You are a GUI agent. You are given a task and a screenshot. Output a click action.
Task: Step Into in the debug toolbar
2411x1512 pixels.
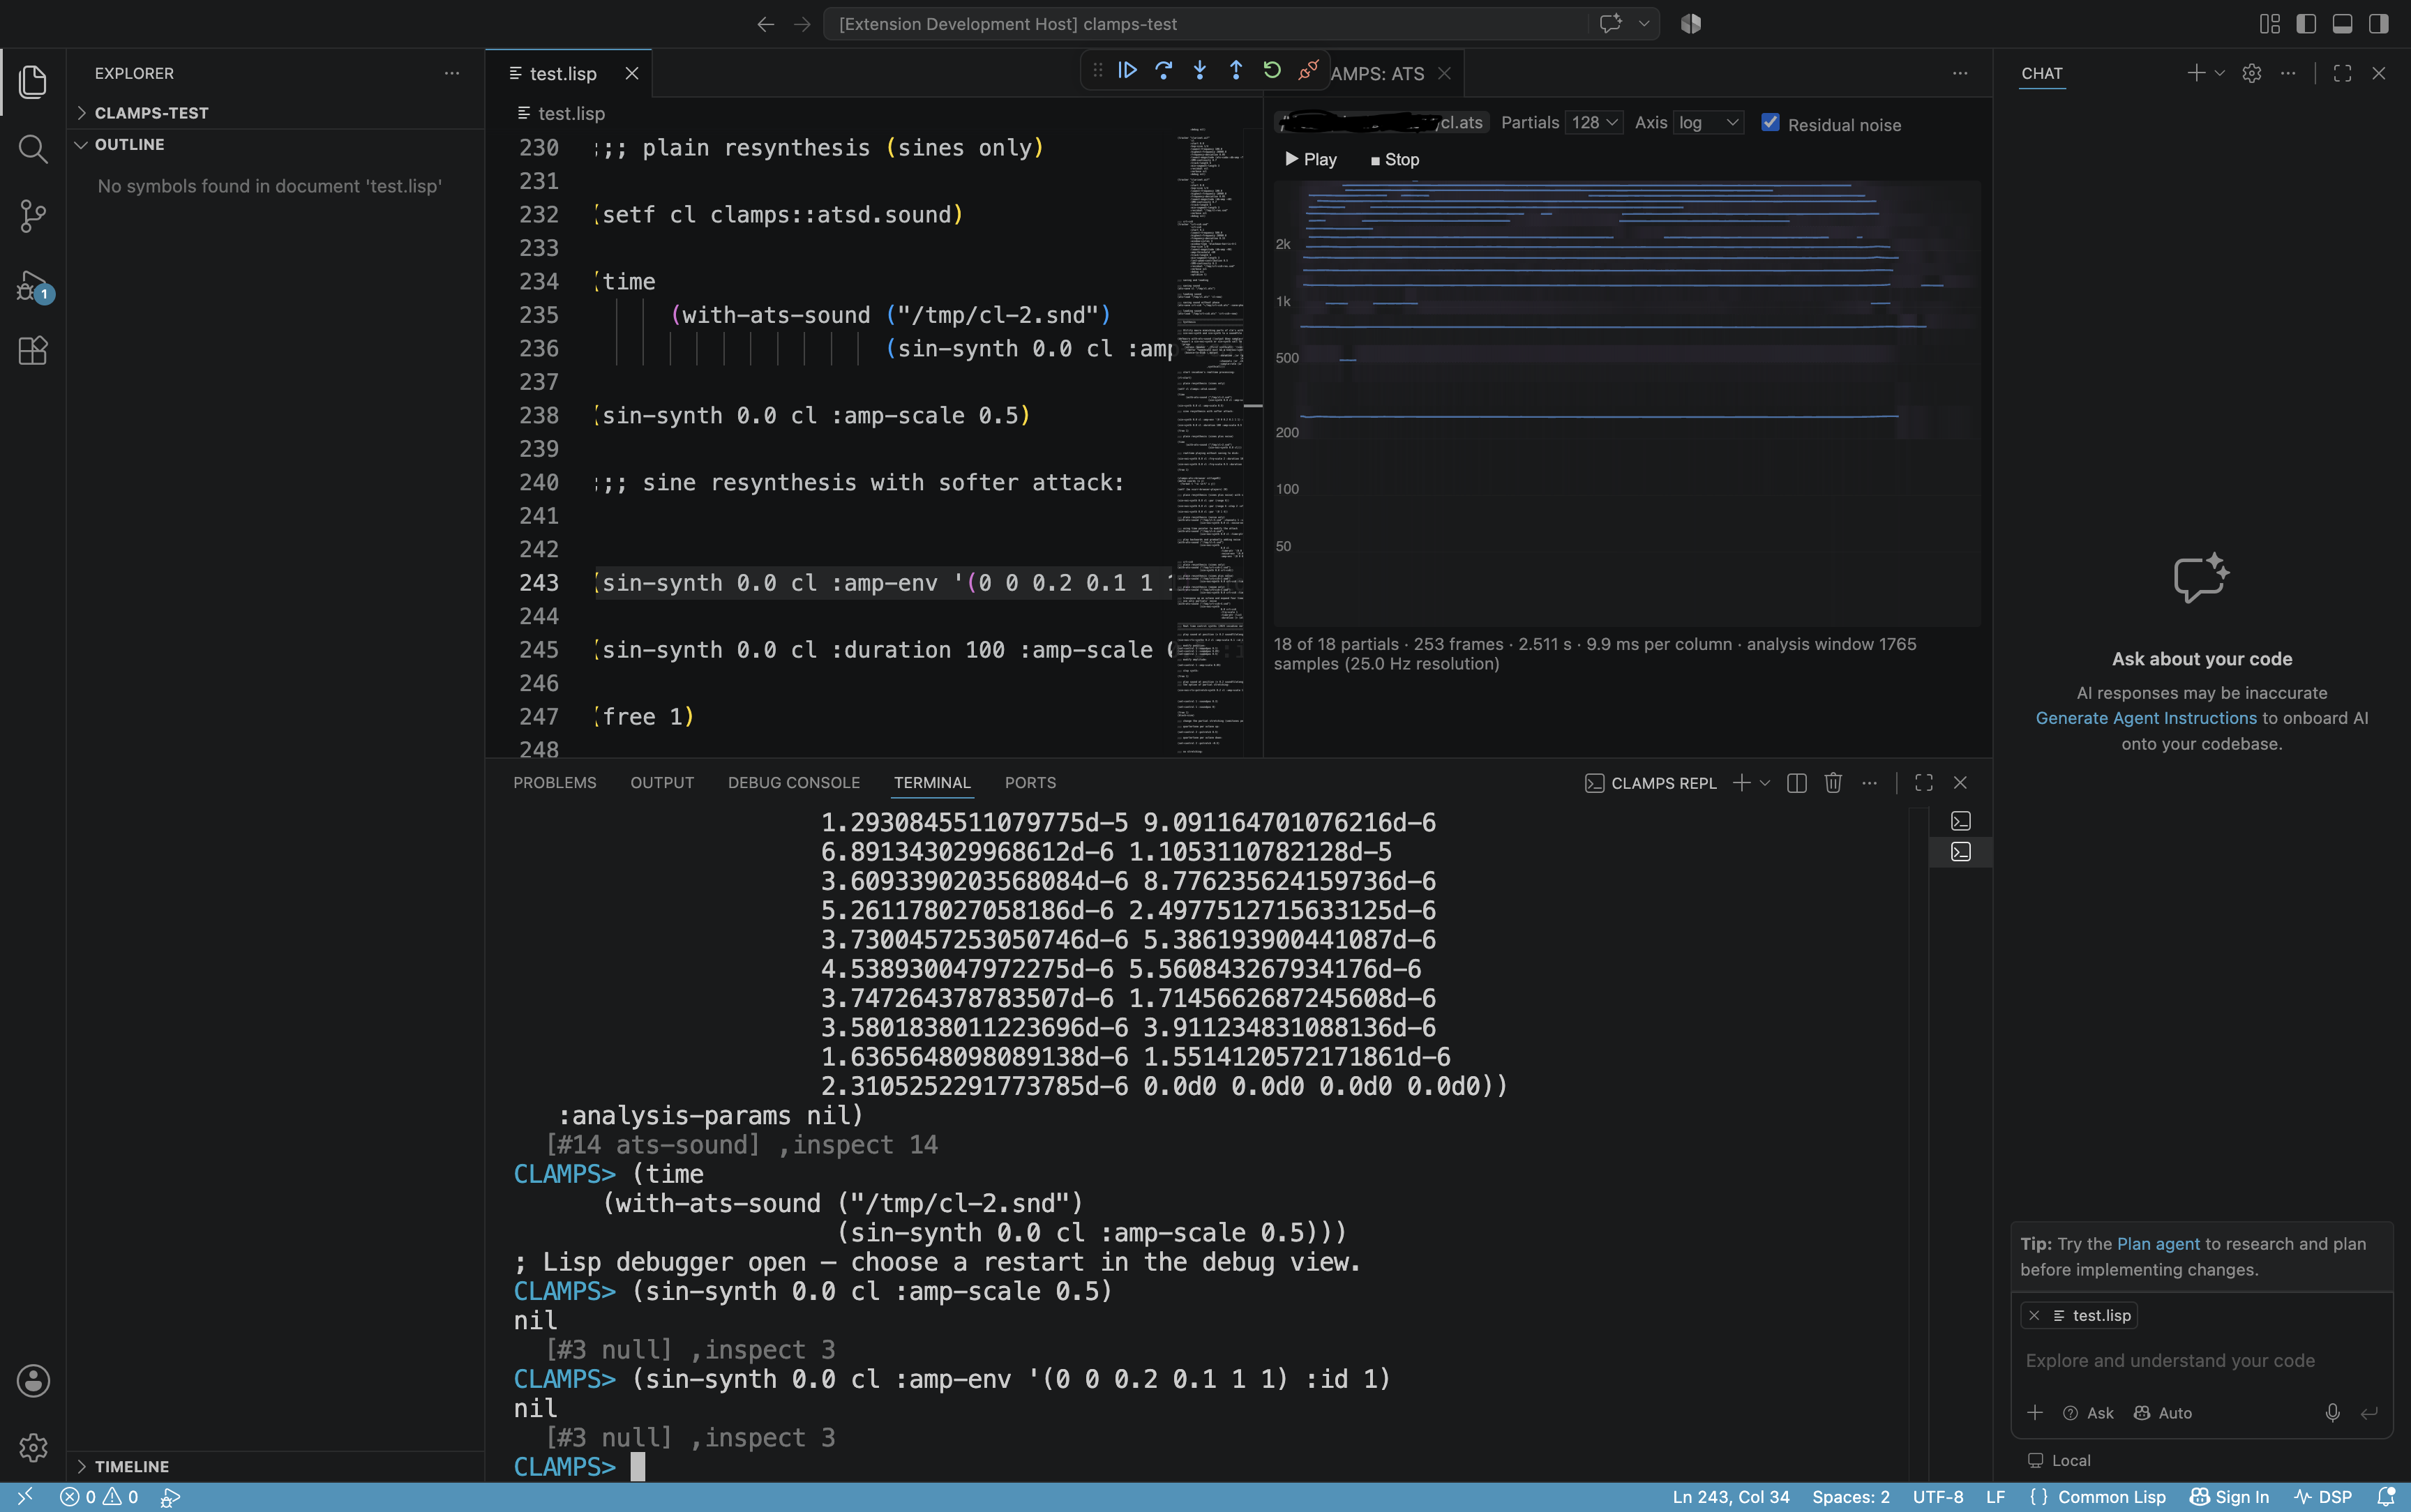click(1199, 70)
